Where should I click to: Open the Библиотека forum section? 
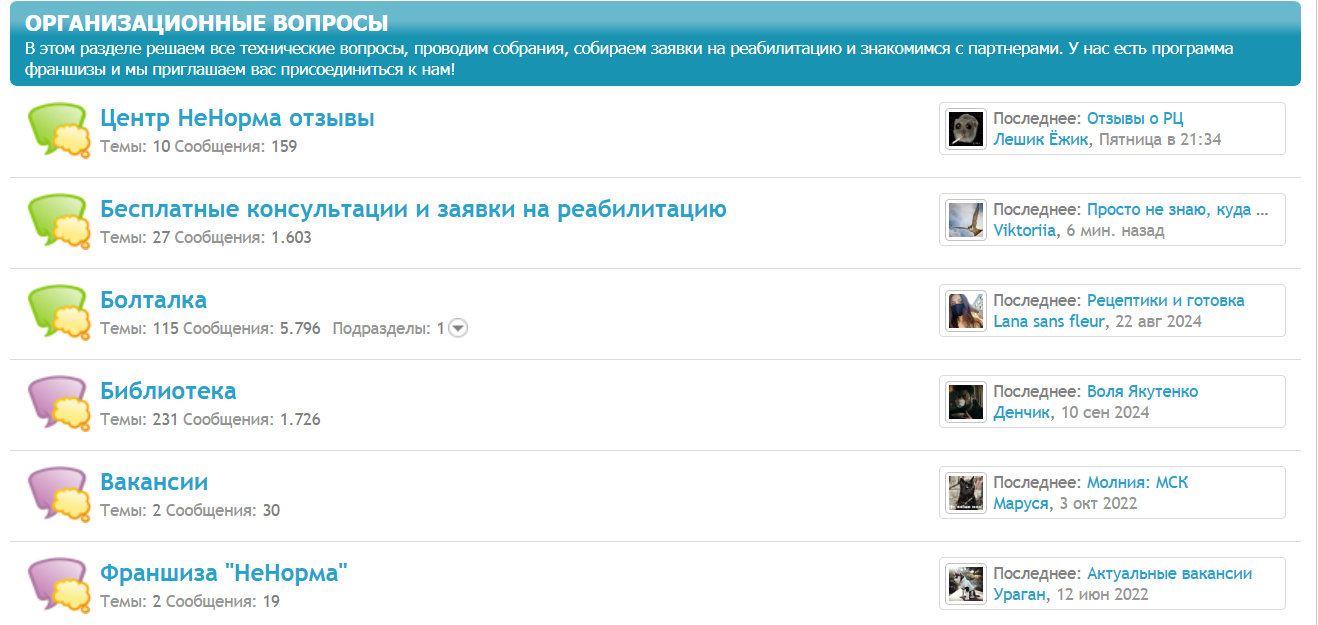(x=168, y=391)
